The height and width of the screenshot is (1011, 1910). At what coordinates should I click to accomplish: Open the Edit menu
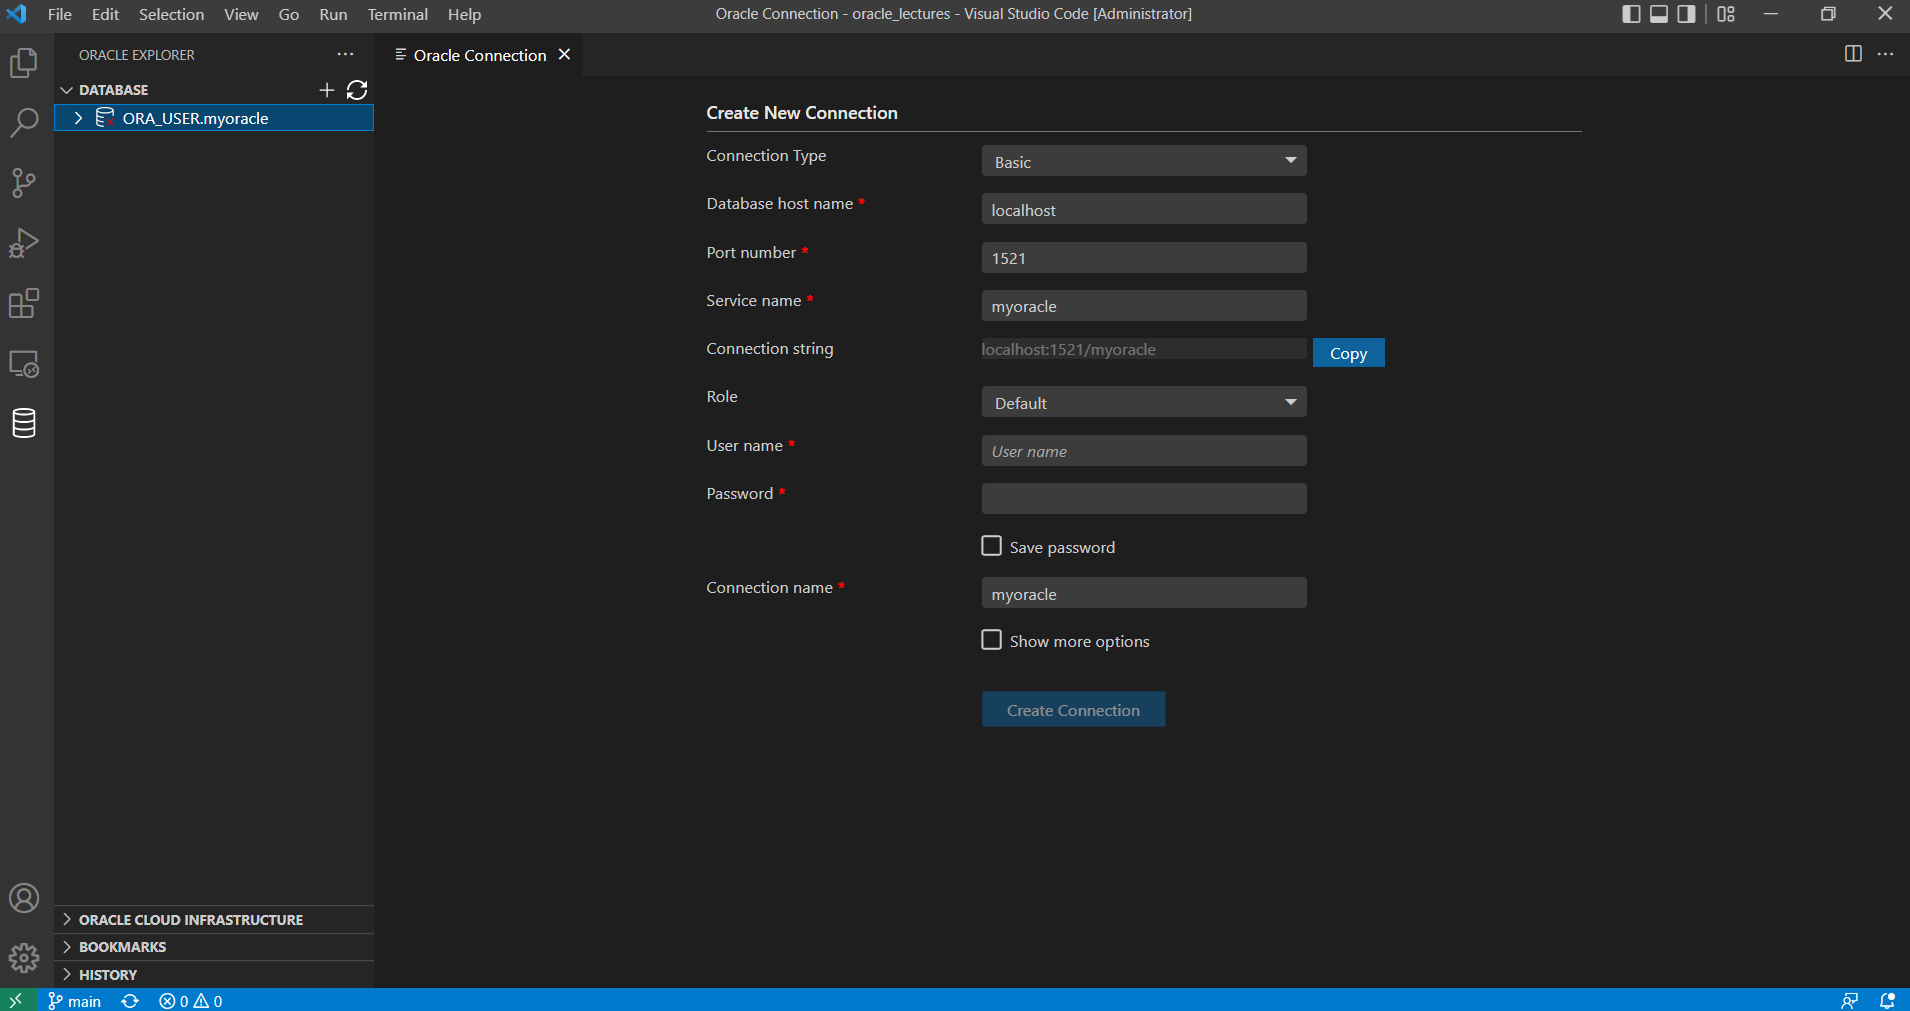tap(105, 14)
